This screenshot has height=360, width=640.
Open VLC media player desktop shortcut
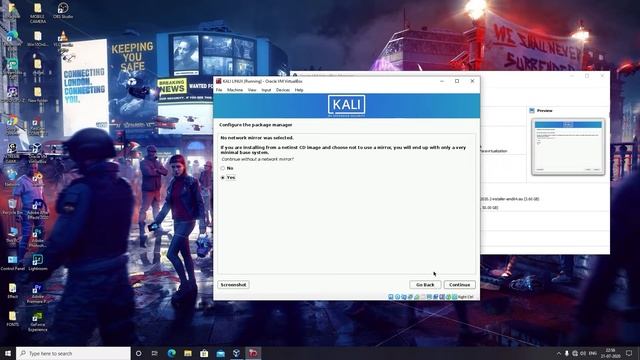tap(63, 39)
